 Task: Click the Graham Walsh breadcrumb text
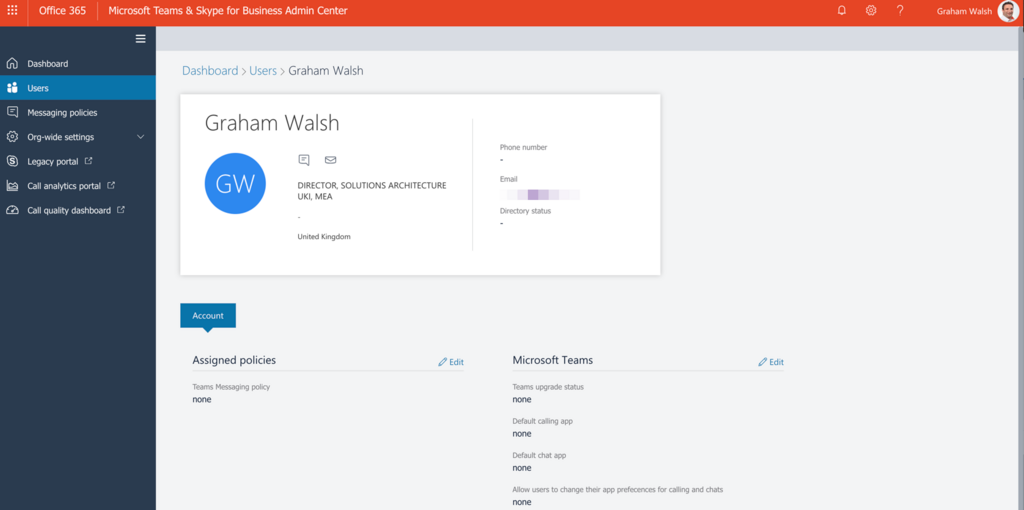pyautogui.click(x=326, y=71)
